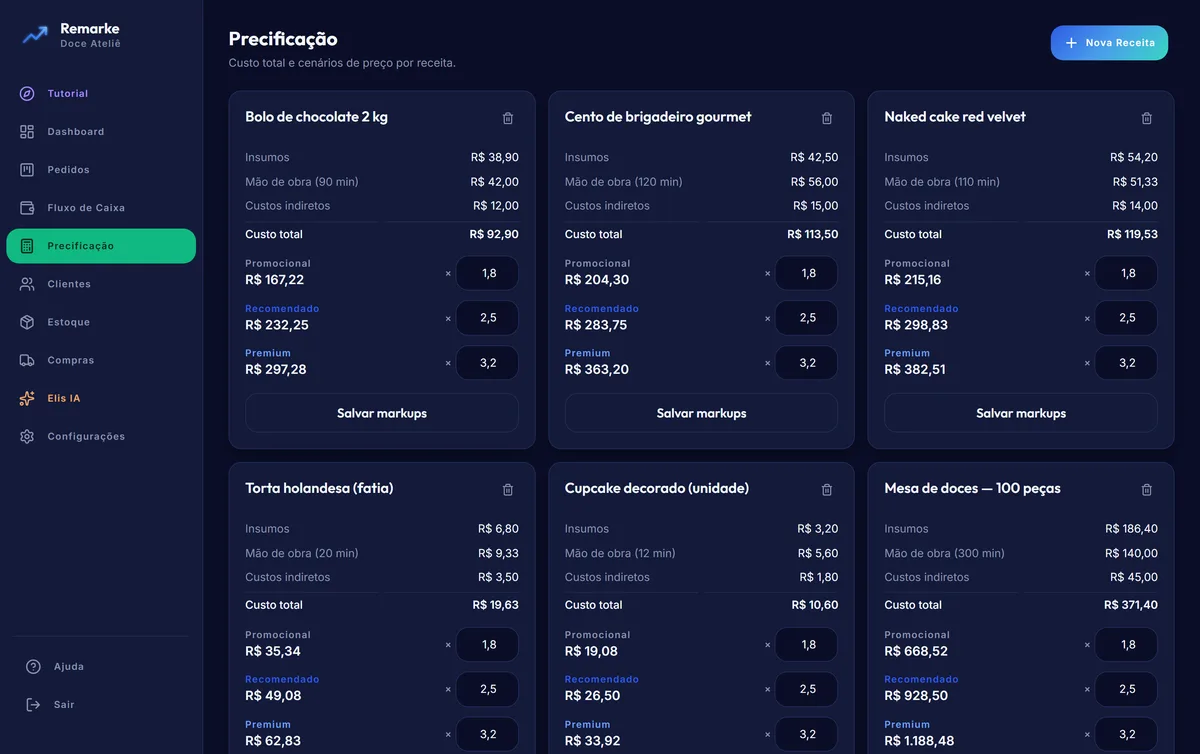This screenshot has height=754, width=1200.
Task: Edit Premium markup for Bolo de chocolate
Action: [488, 363]
